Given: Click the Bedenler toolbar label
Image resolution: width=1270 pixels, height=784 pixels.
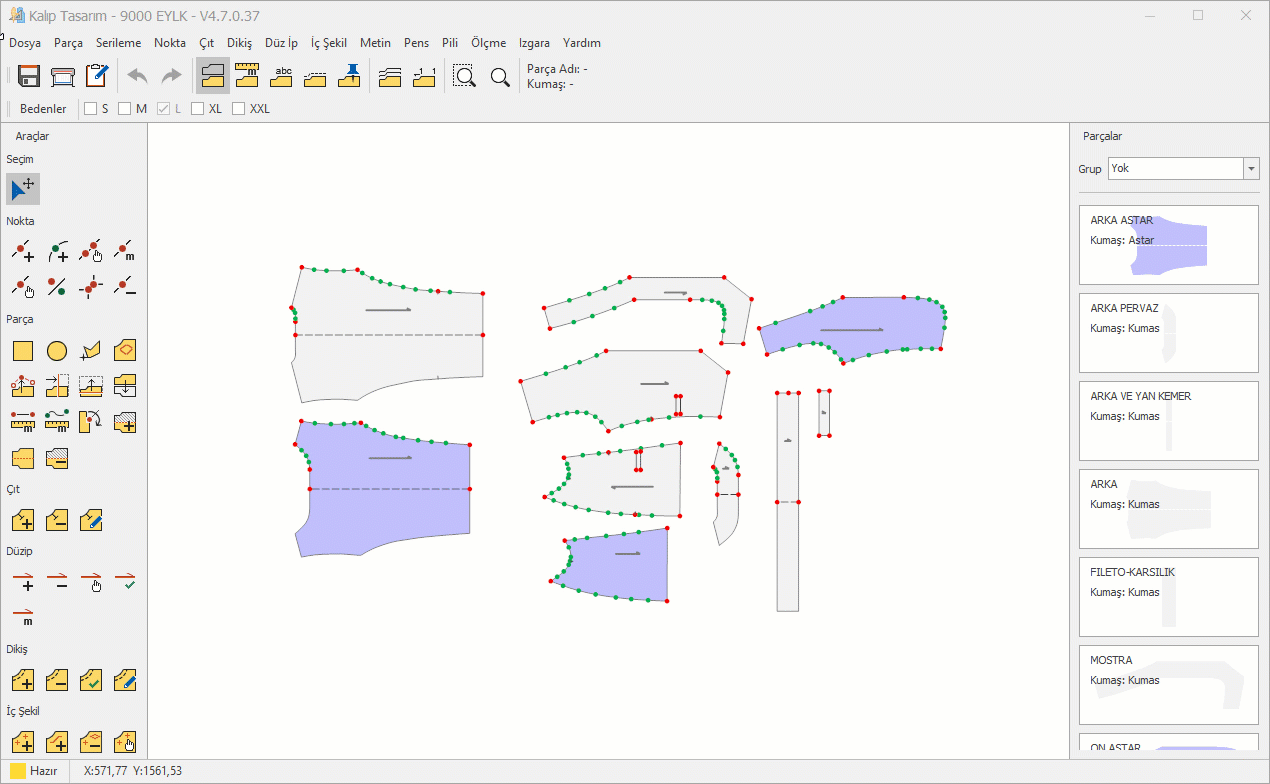Looking at the screenshot, I should [x=43, y=109].
